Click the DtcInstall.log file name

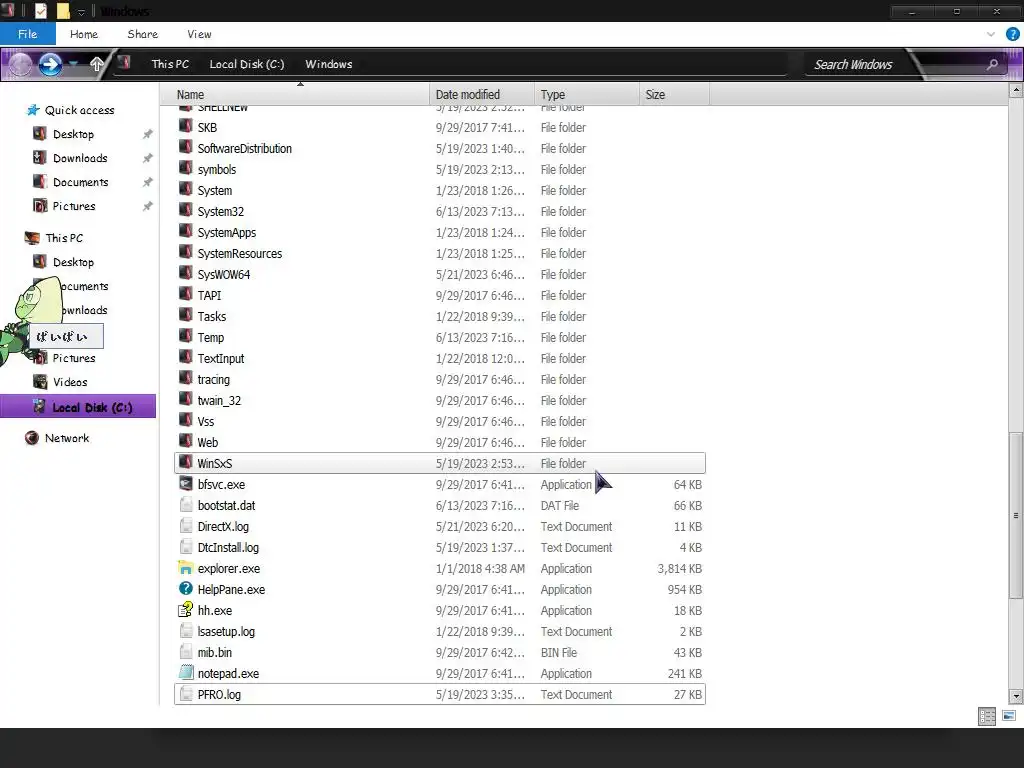pos(228,547)
